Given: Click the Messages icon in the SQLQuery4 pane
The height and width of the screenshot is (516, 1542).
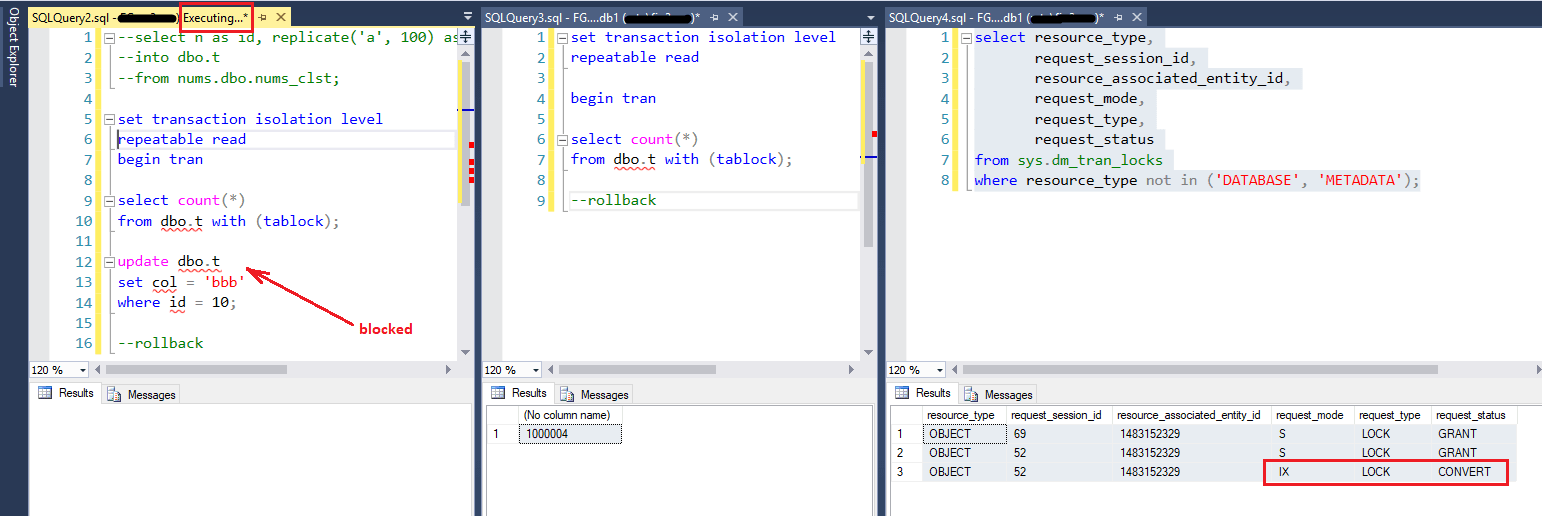Looking at the screenshot, I should (x=972, y=394).
